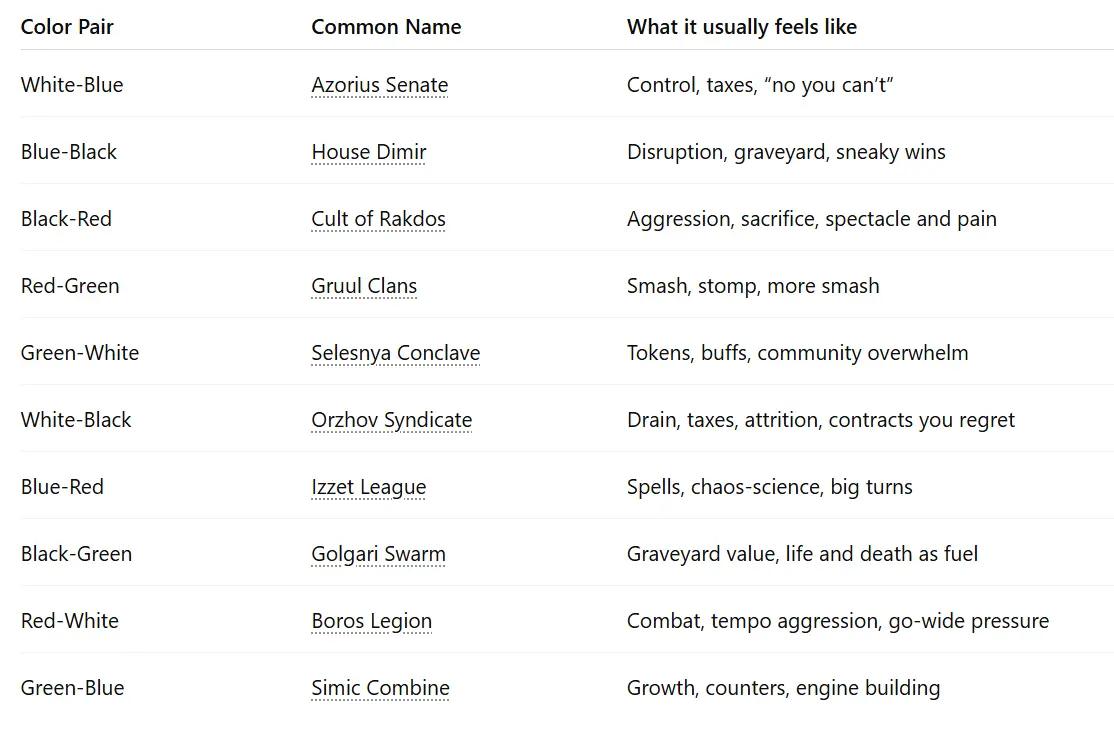Click the Azorius Senate link
The image size is (1114, 732).
379,85
